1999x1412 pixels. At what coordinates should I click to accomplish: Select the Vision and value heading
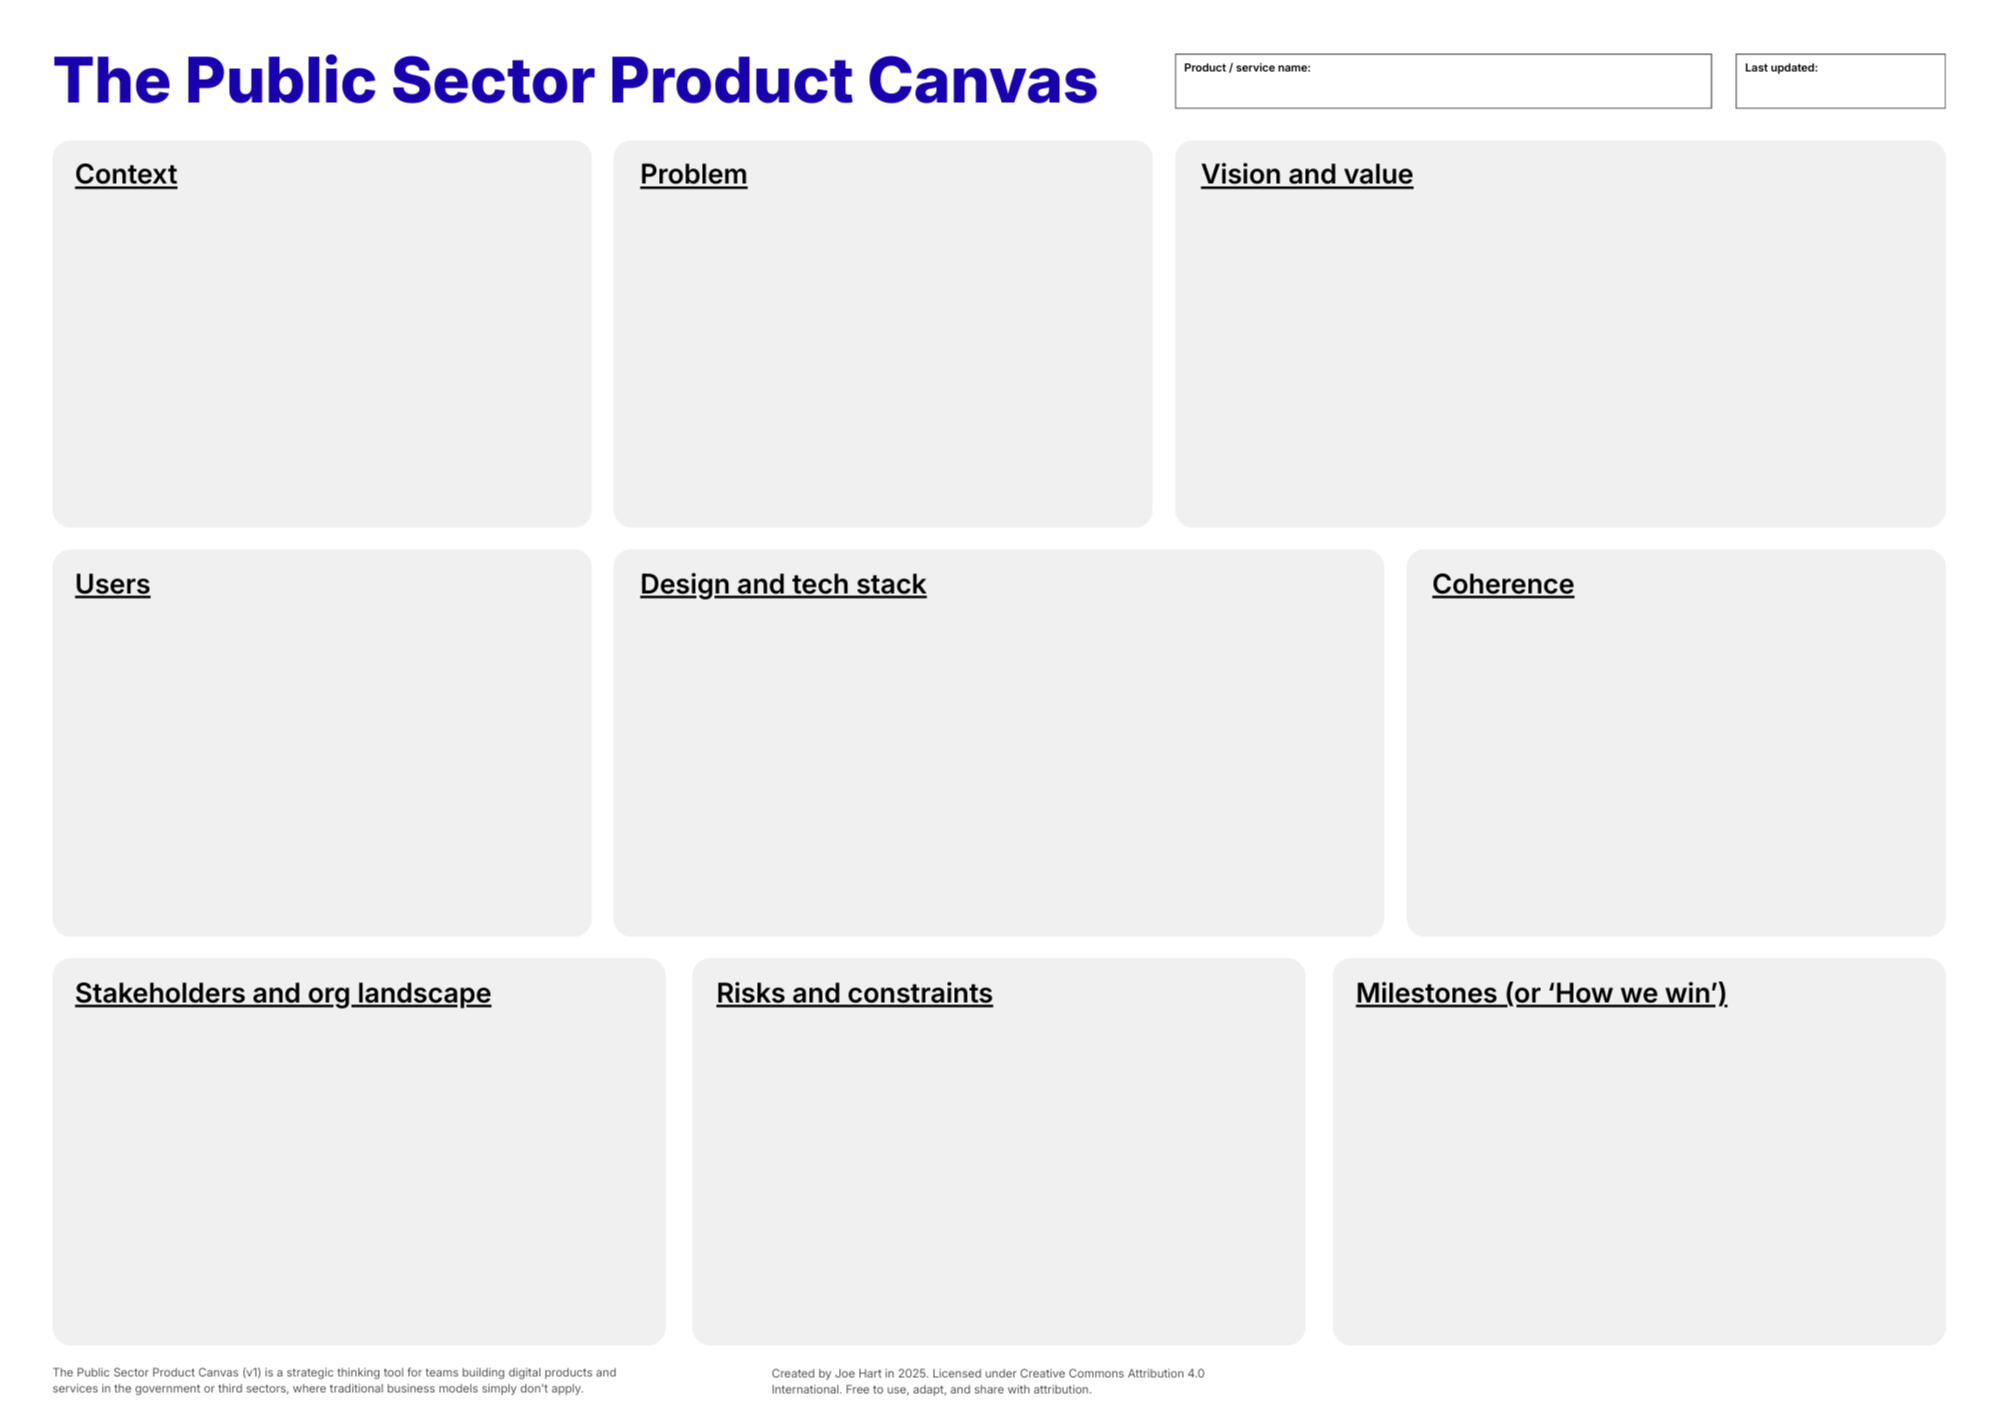pyautogui.click(x=1306, y=174)
